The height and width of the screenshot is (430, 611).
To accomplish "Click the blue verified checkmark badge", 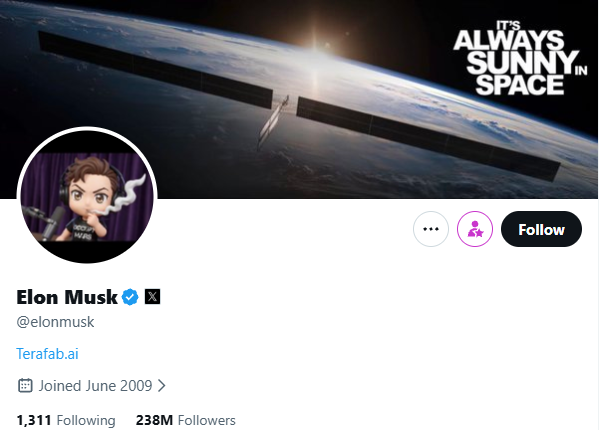I will pyautogui.click(x=130, y=297).
